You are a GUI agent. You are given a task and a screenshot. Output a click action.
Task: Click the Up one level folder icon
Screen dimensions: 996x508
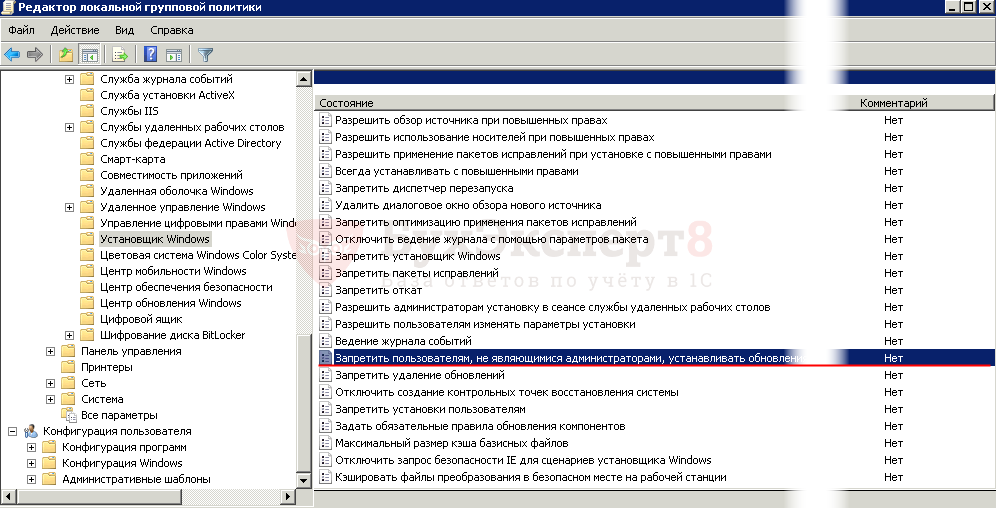click(x=66, y=54)
